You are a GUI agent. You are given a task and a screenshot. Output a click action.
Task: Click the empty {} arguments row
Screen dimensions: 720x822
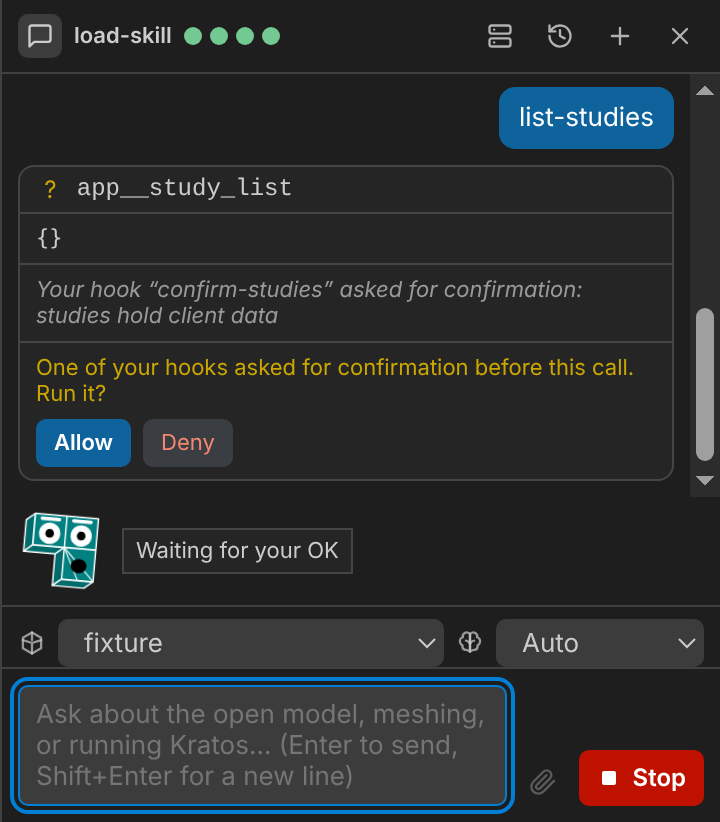346,239
